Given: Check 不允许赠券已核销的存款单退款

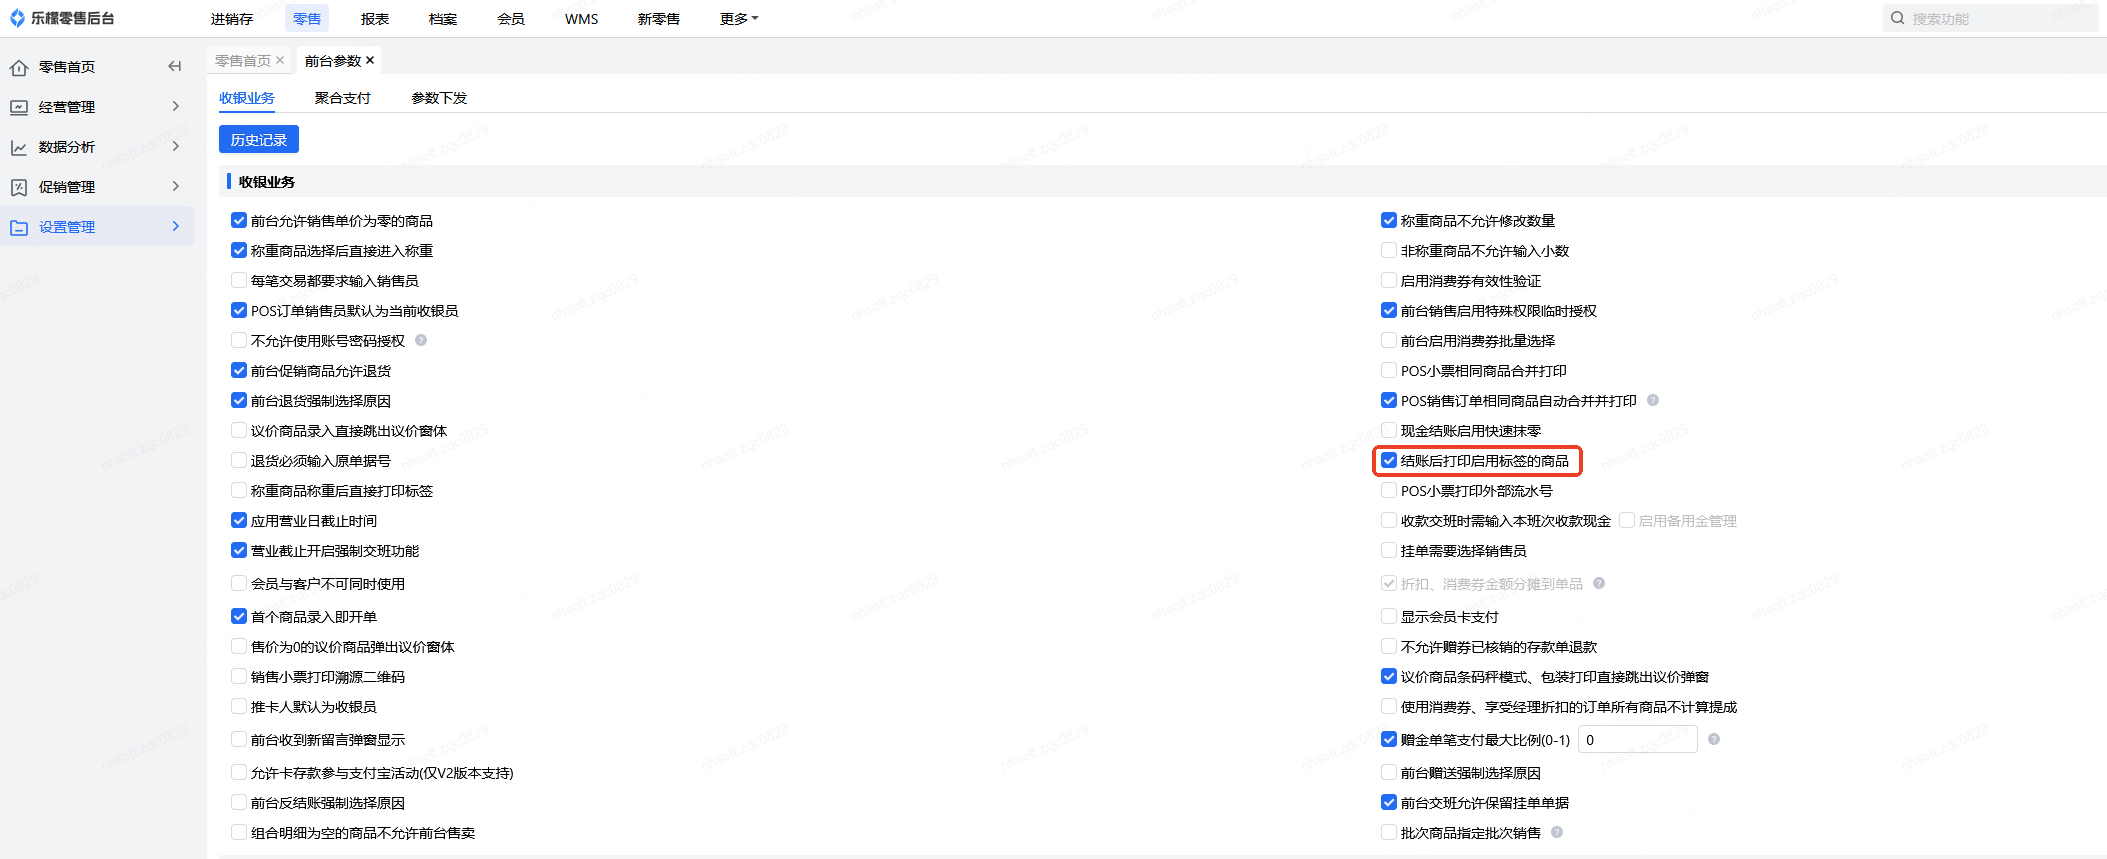Looking at the screenshot, I should point(1389,646).
